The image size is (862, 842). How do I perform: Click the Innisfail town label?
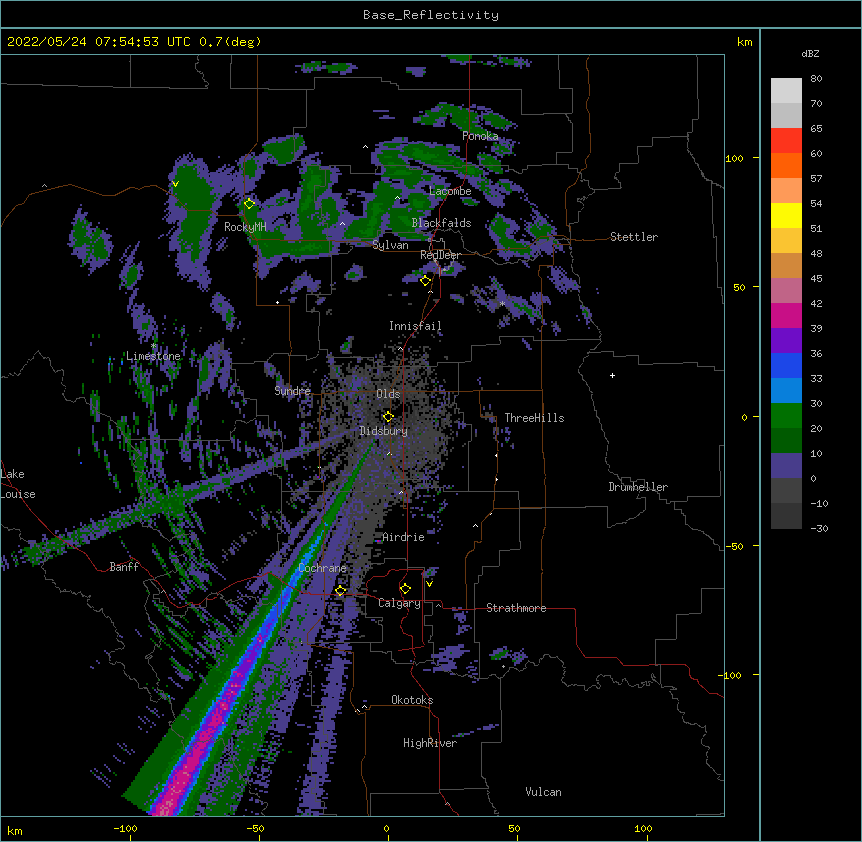pos(415,326)
